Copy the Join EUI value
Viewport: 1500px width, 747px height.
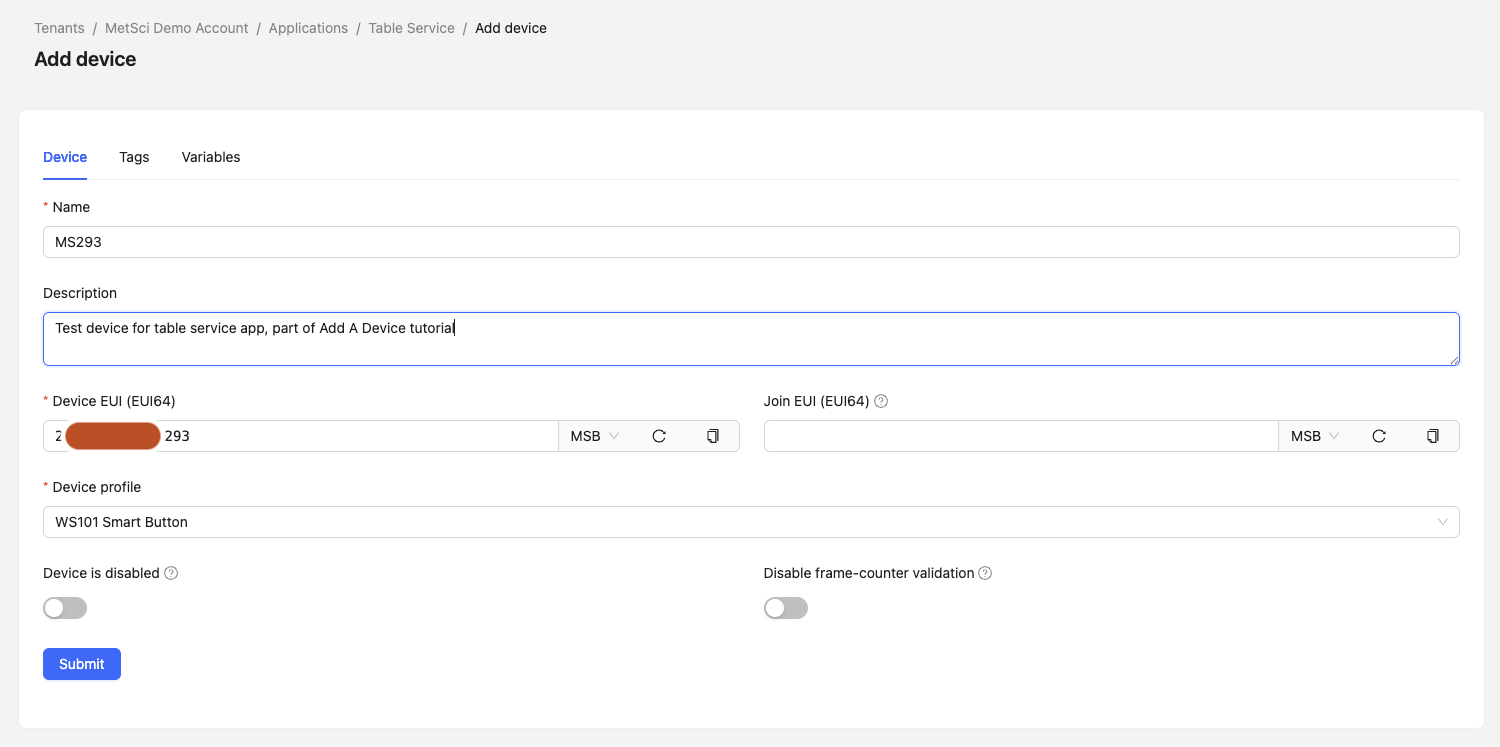click(1432, 435)
